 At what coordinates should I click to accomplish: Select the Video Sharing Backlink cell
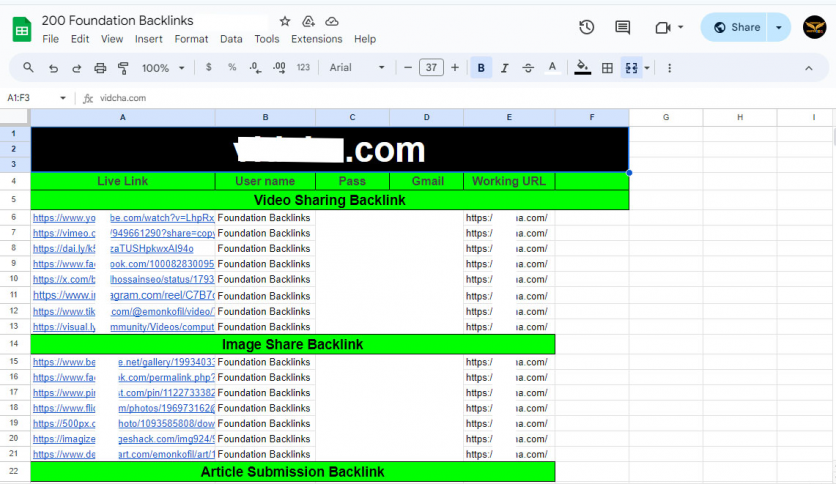329,200
